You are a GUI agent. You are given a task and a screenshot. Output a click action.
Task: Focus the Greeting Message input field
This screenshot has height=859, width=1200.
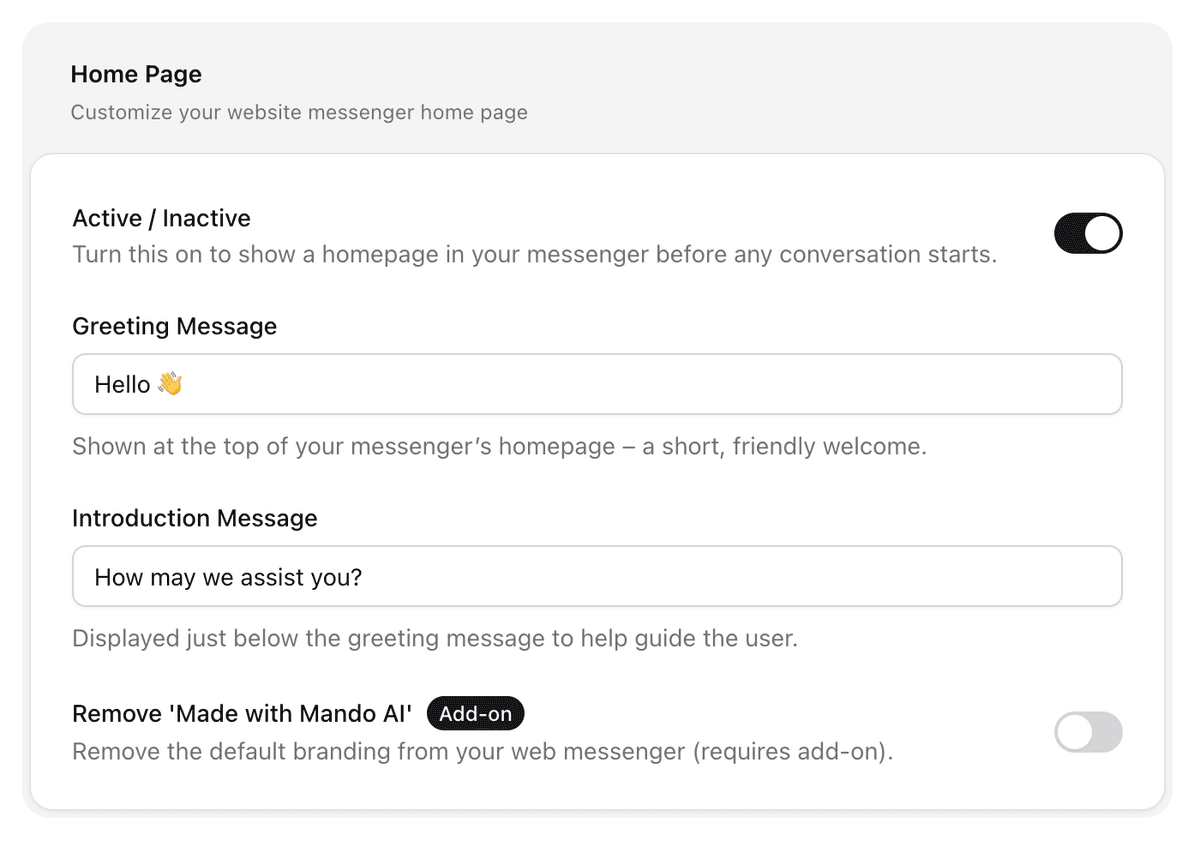pos(597,384)
